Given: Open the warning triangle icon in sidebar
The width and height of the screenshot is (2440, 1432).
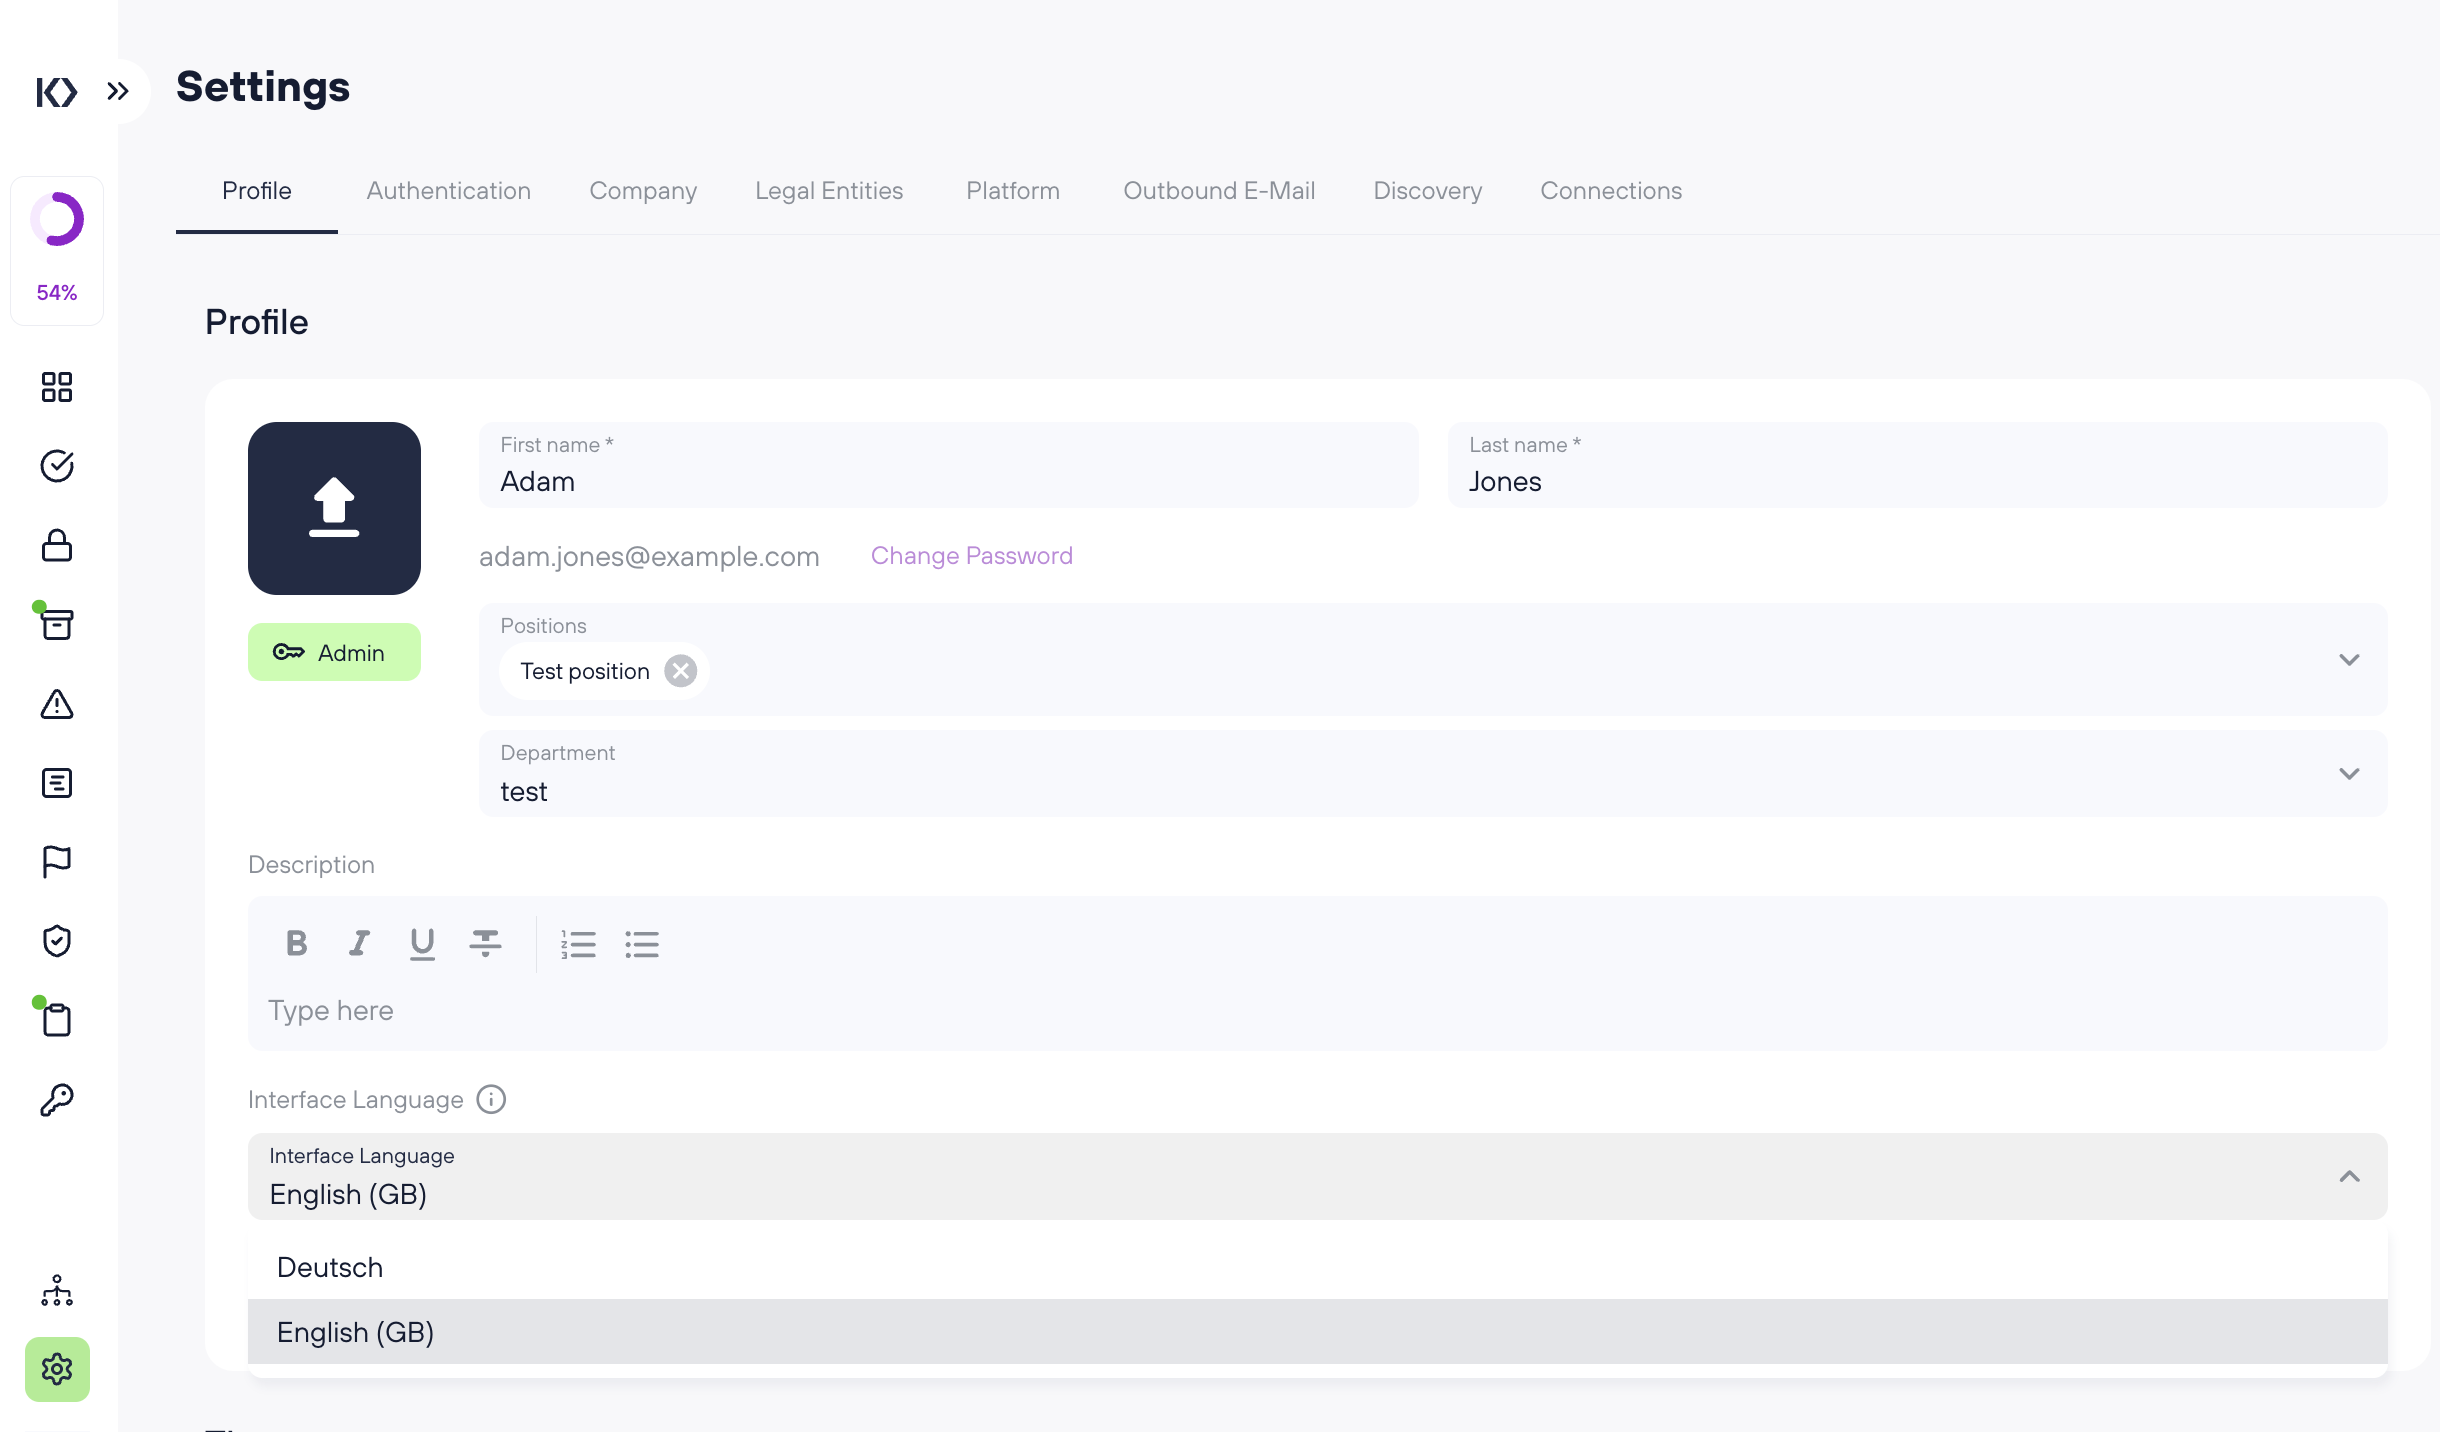Looking at the screenshot, I should [57, 704].
